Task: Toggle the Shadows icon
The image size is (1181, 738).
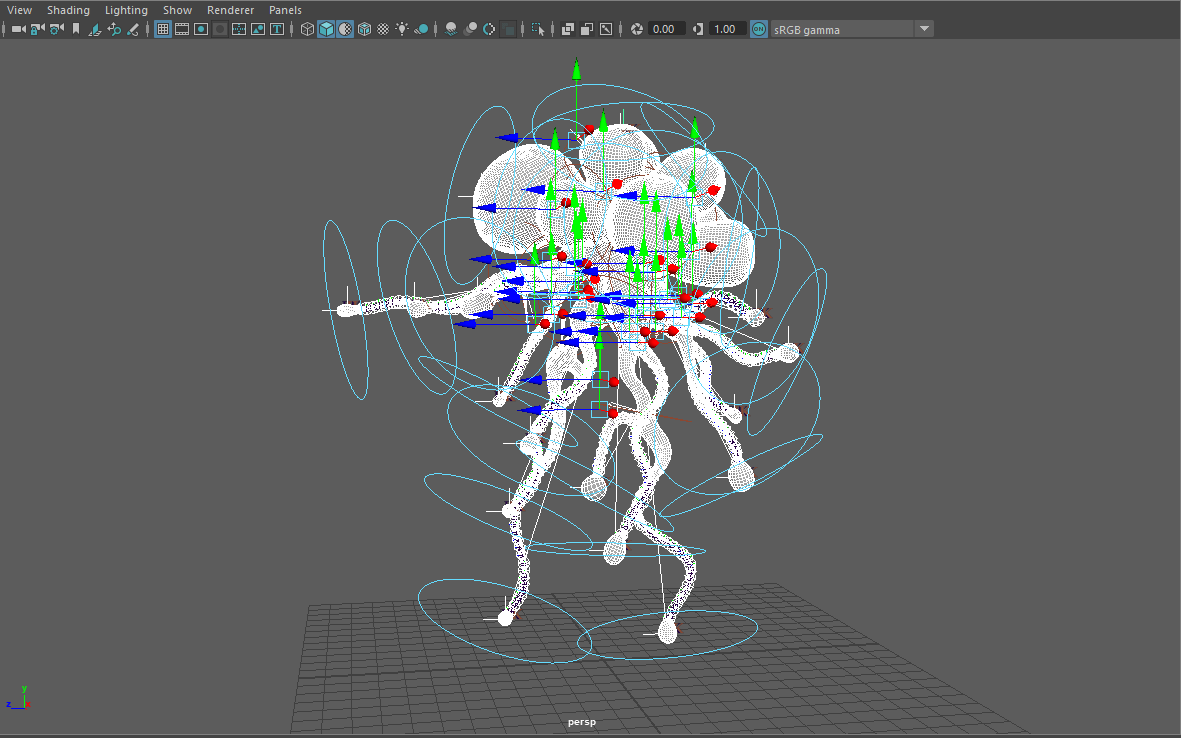Action: pos(421,29)
